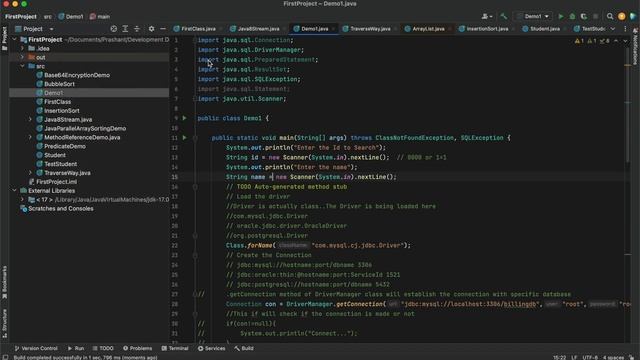Run main method gutter arrow on line 11
The image size is (640, 360).
point(184,138)
